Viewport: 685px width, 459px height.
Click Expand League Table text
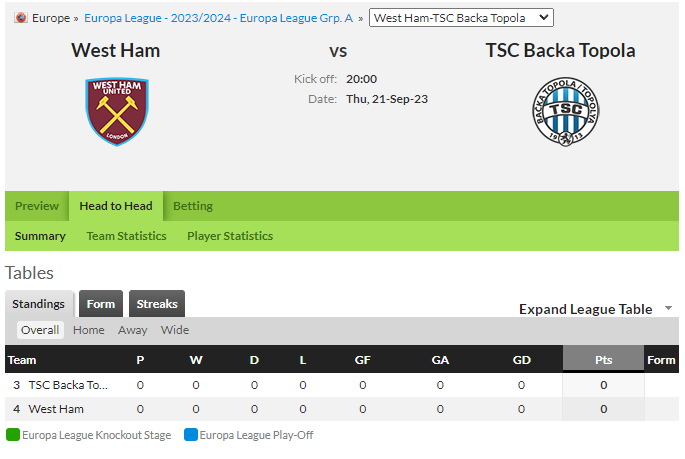click(585, 309)
